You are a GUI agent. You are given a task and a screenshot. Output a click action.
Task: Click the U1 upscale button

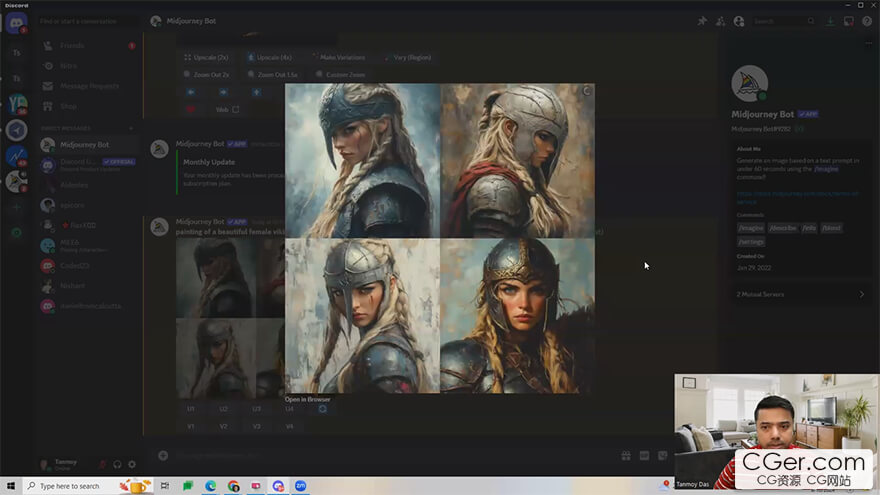tap(191, 409)
